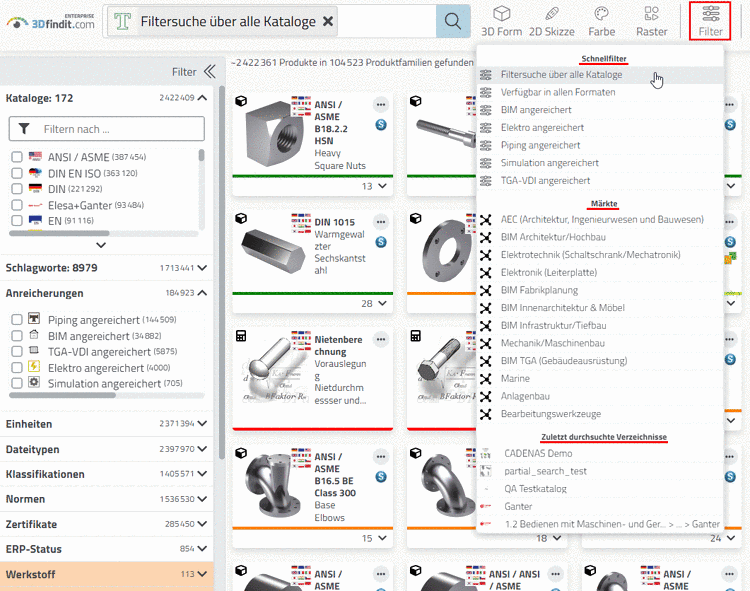Enable Simulation angereichert checkbox in sidebar
The image size is (750, 591).
pos(17,383)
